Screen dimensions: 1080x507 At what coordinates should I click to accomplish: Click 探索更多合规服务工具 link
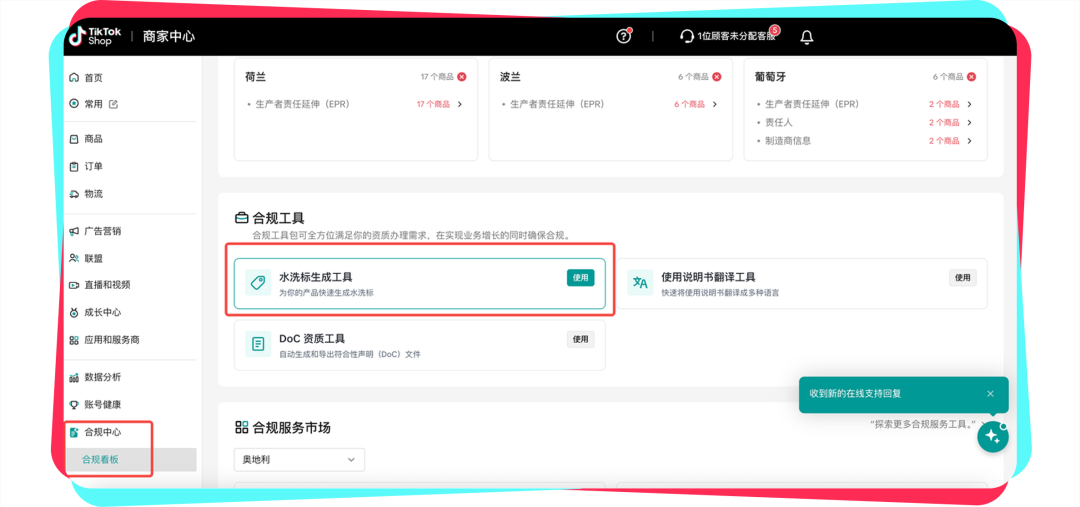(x=924, y=425)
